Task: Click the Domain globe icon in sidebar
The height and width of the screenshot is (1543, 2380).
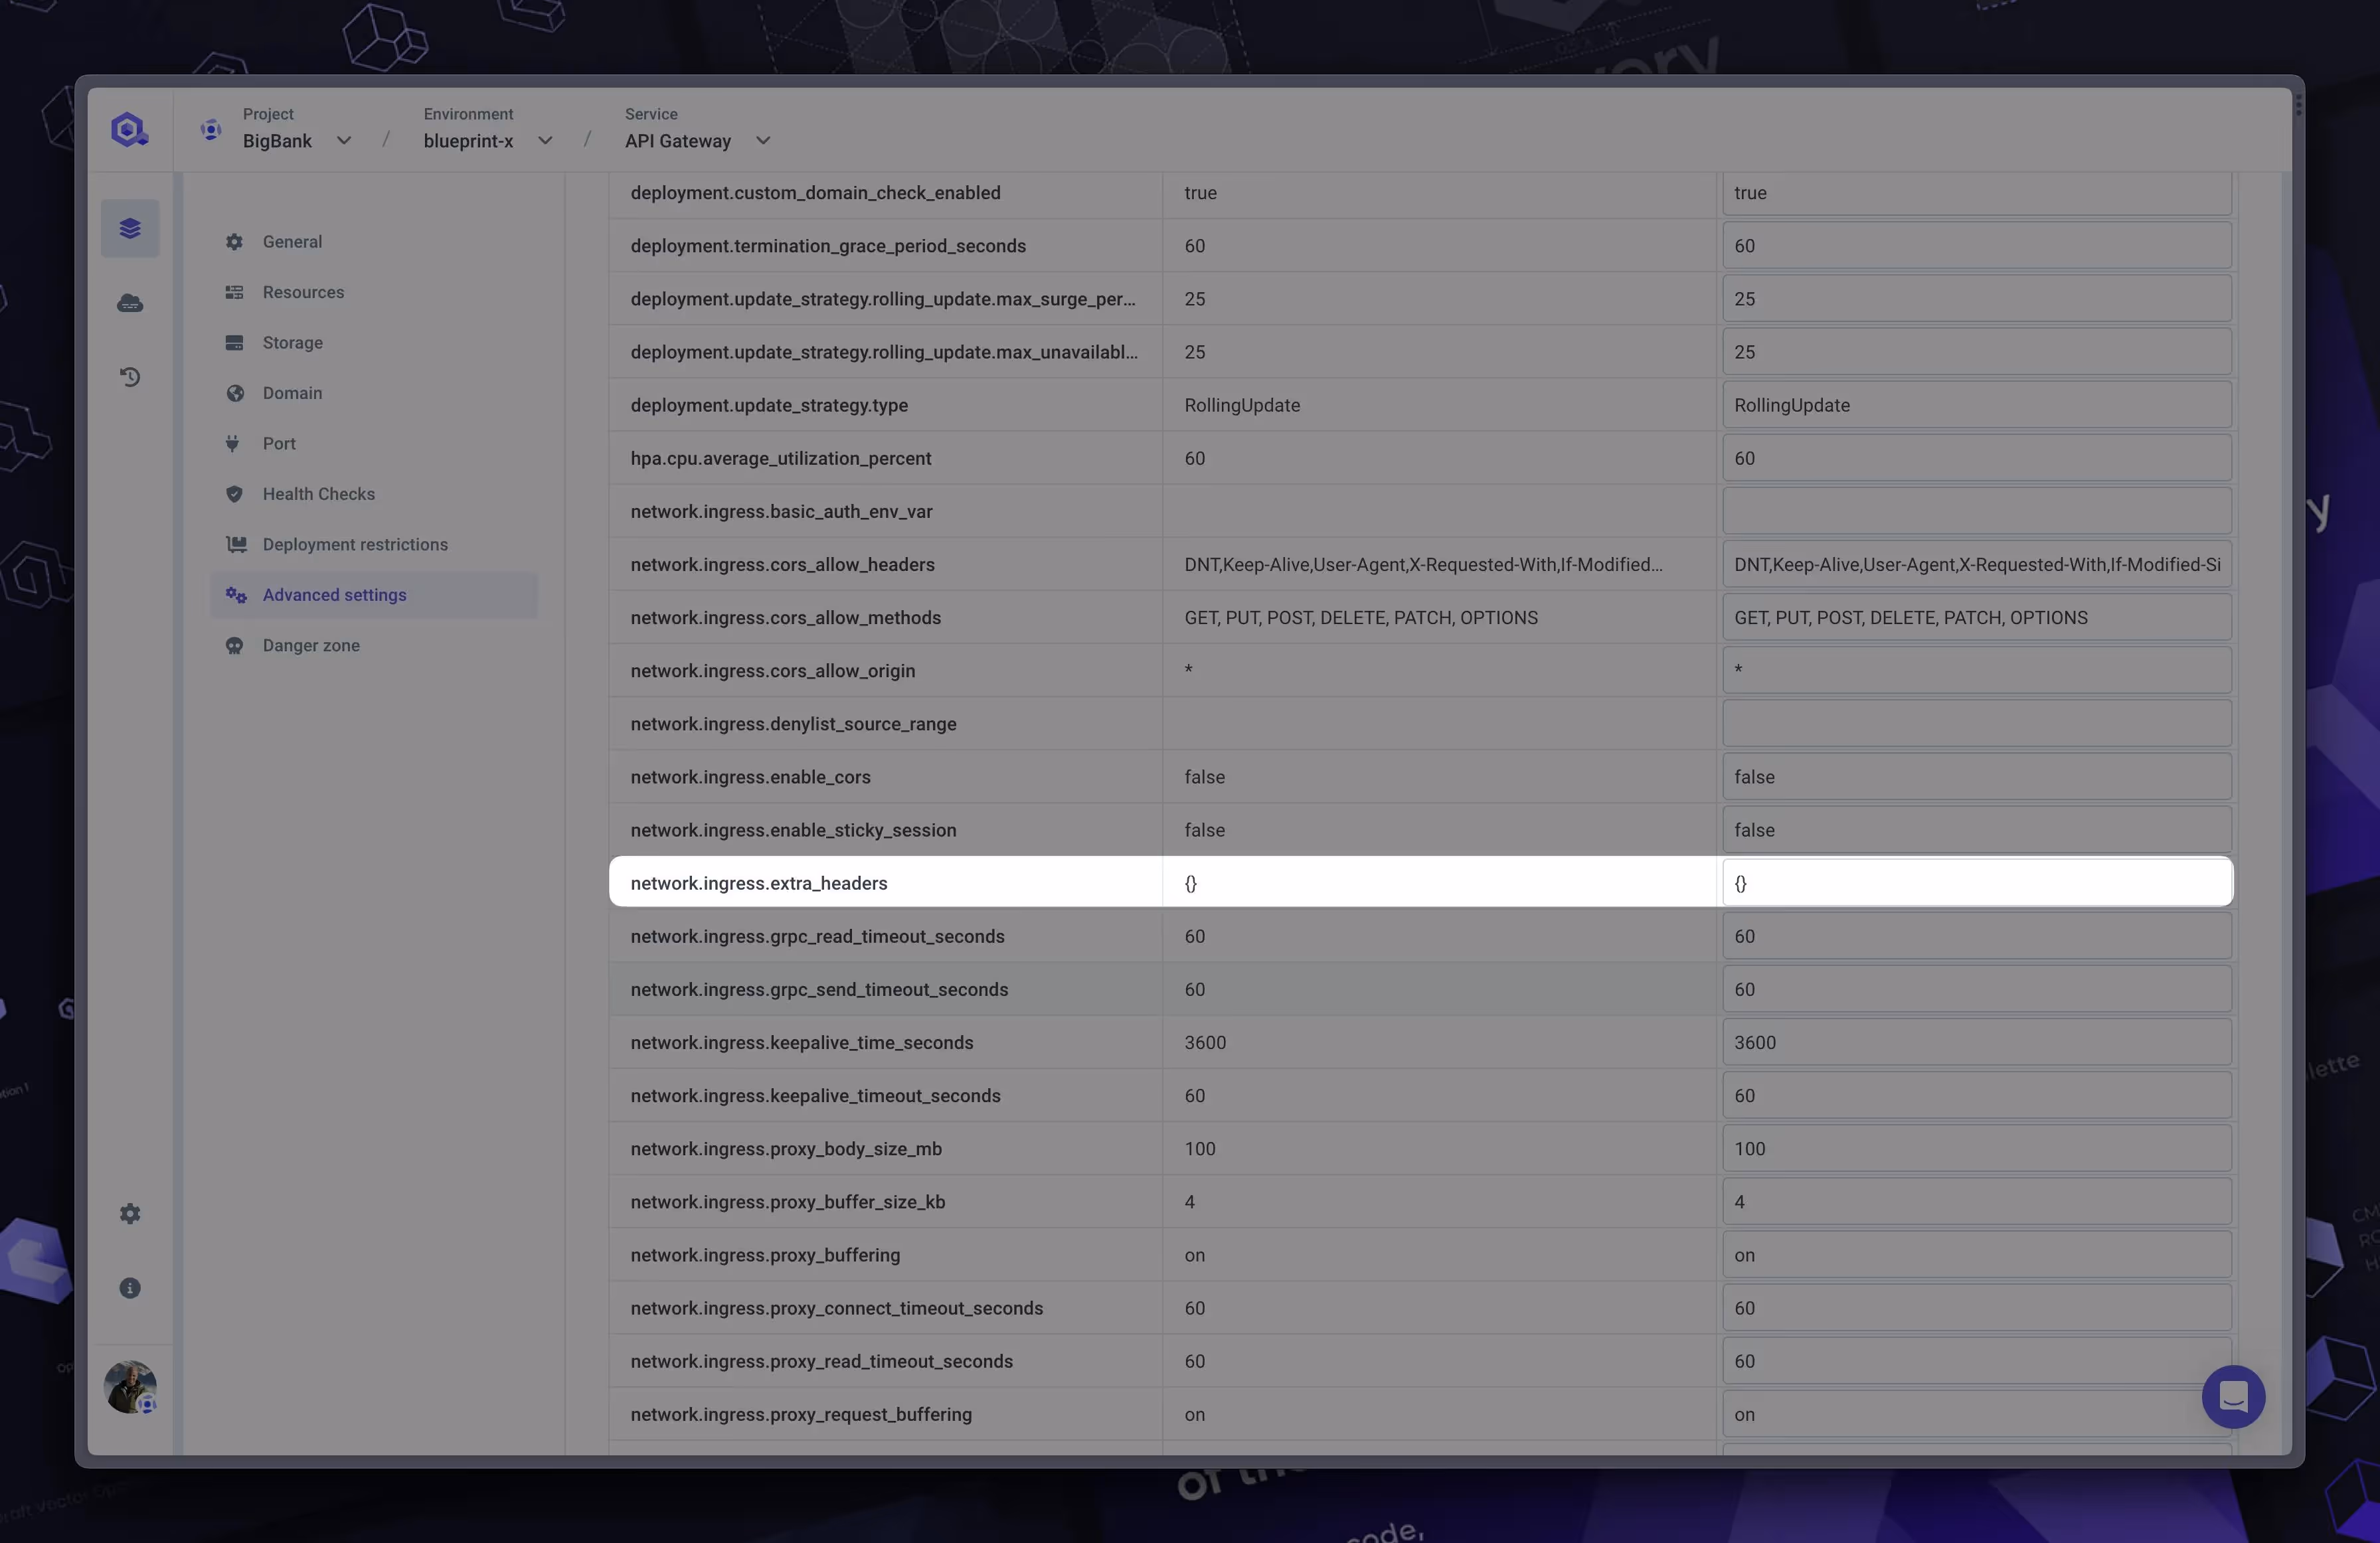Action: click(234, 393)
